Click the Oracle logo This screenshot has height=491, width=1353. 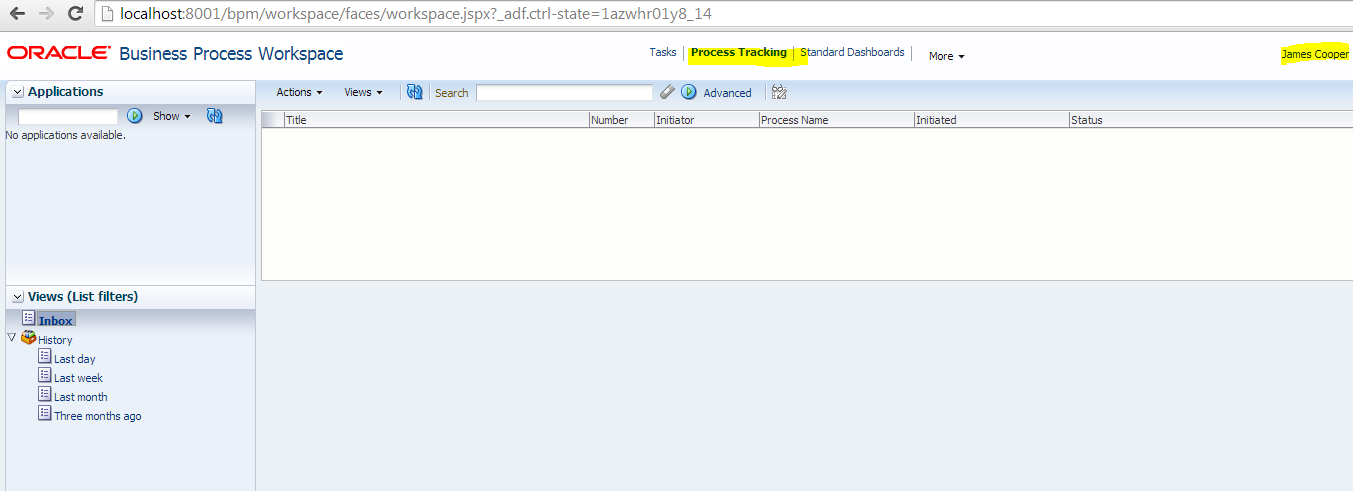58,53
